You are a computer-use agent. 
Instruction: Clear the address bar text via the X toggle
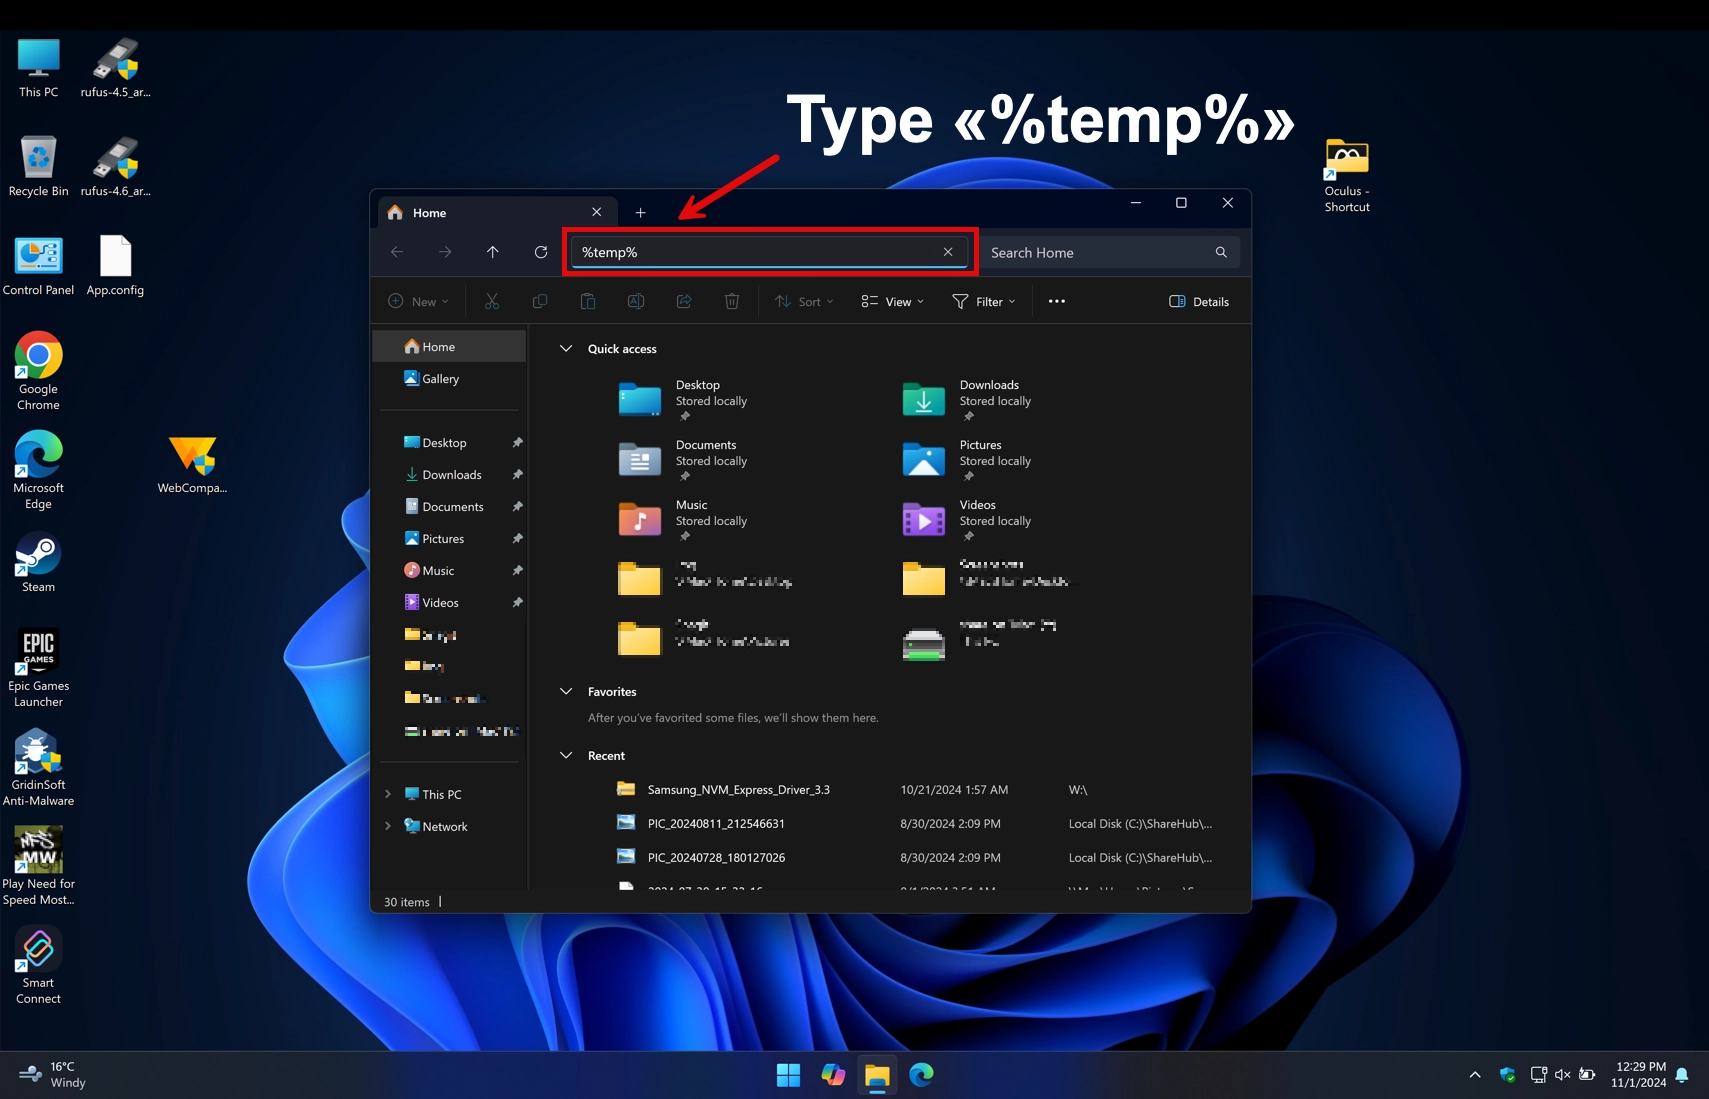click(x=947, y=252)
